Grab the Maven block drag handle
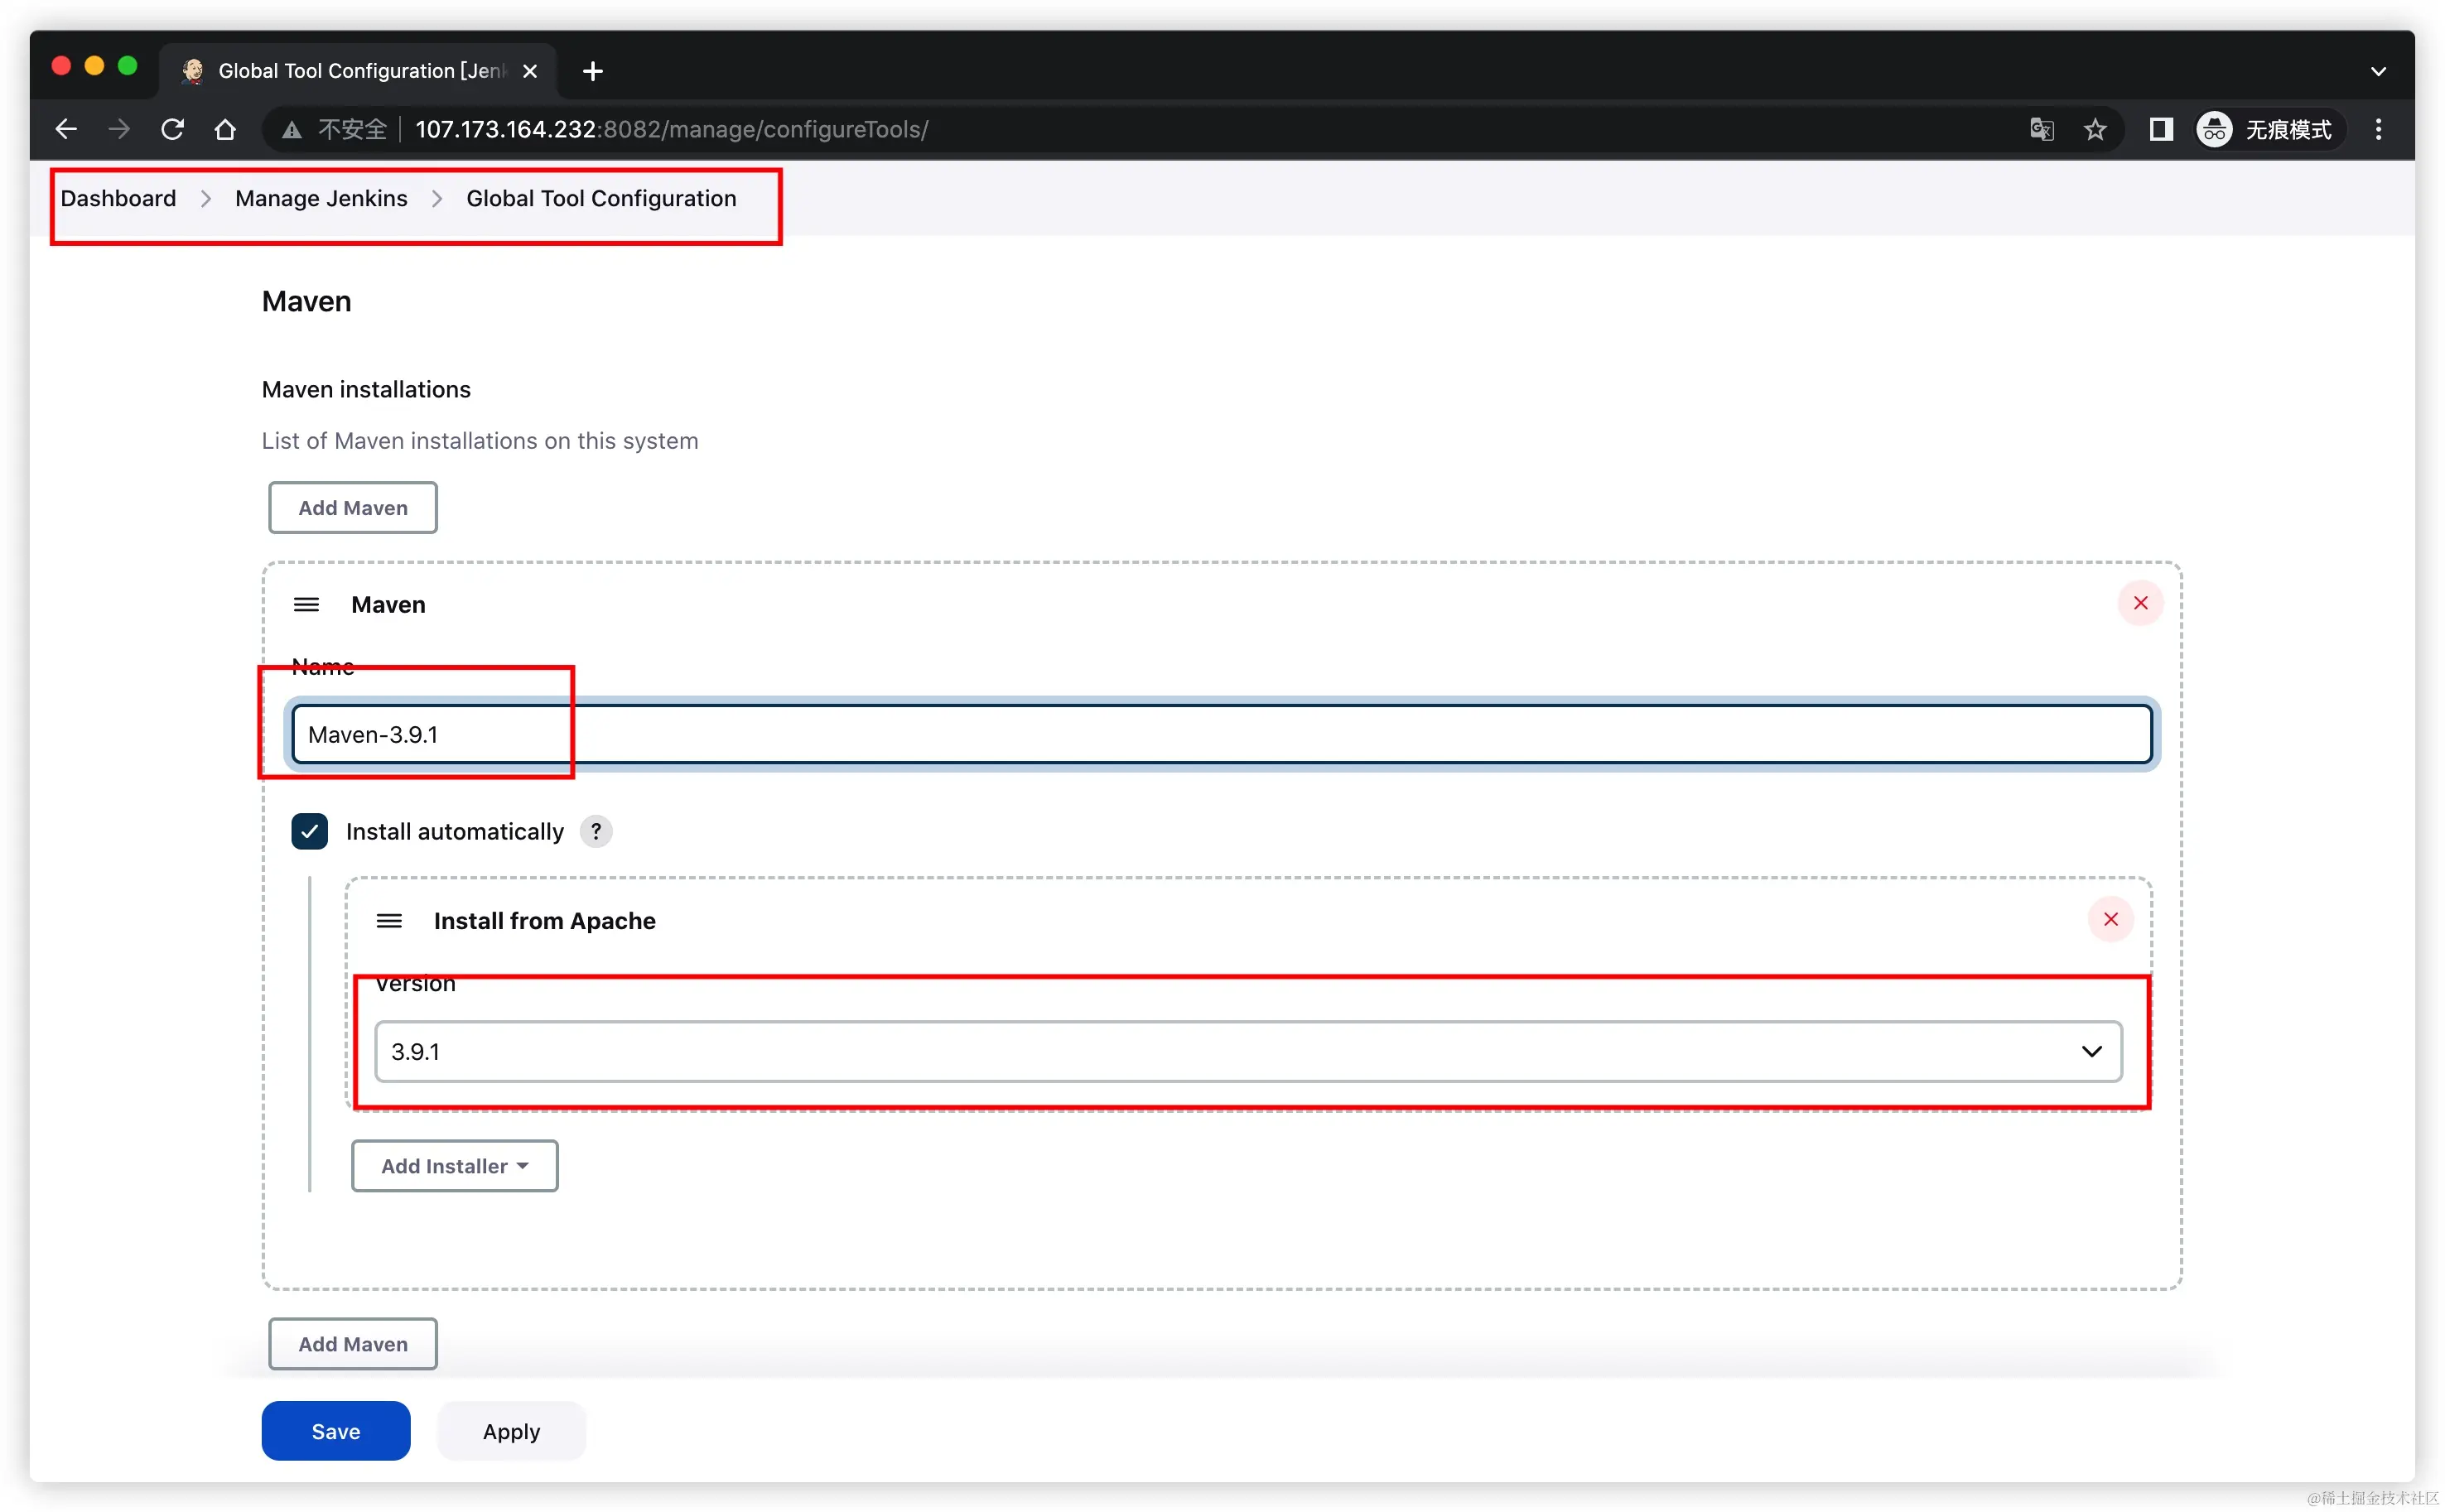The height and width of the screenshot is (1512, 2445). (306, 604)
